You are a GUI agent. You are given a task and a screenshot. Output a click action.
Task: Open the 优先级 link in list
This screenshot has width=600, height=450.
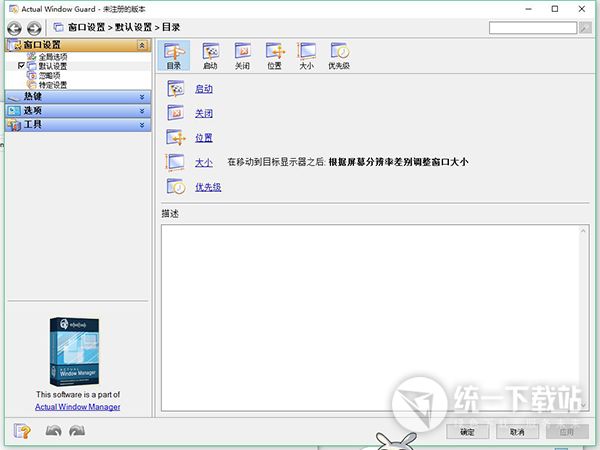pos(208,187)
